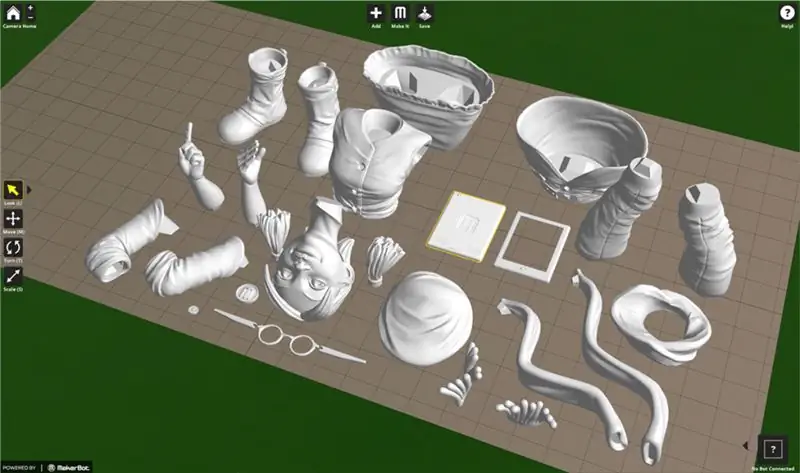The height and width of the screenshot is (473, 800).
Task: Click the No Bot Connected status text
Action: [772, 468]
